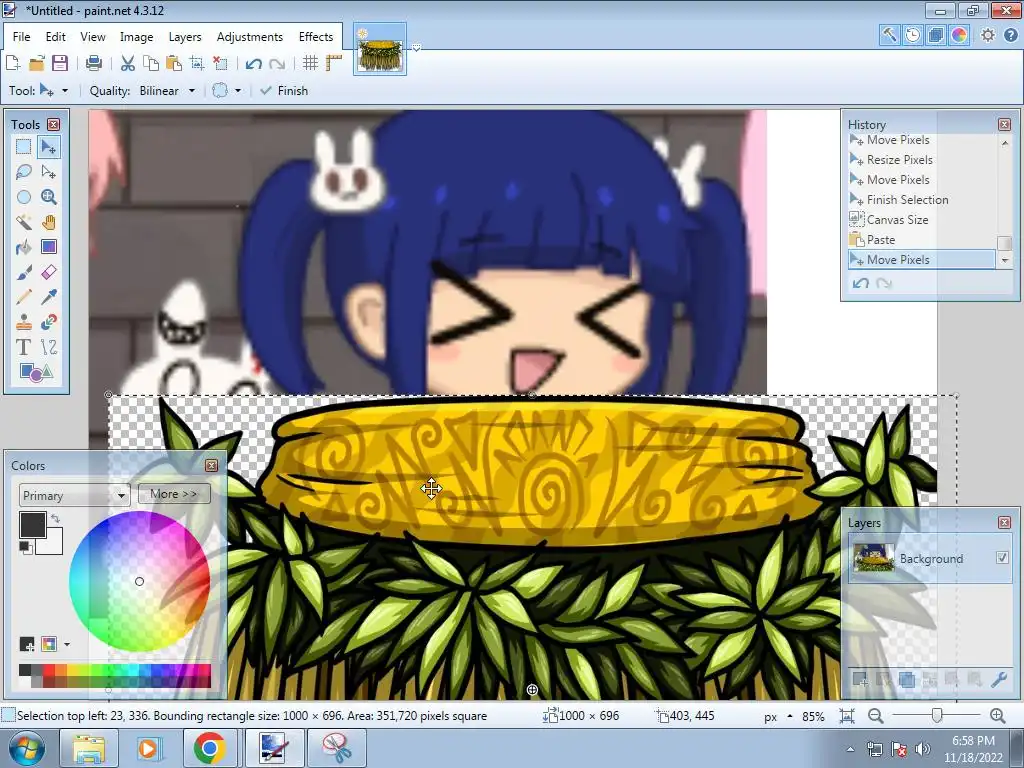Toggle the History window button top-right
This screenshot has height=768, width=1024.
913,35
